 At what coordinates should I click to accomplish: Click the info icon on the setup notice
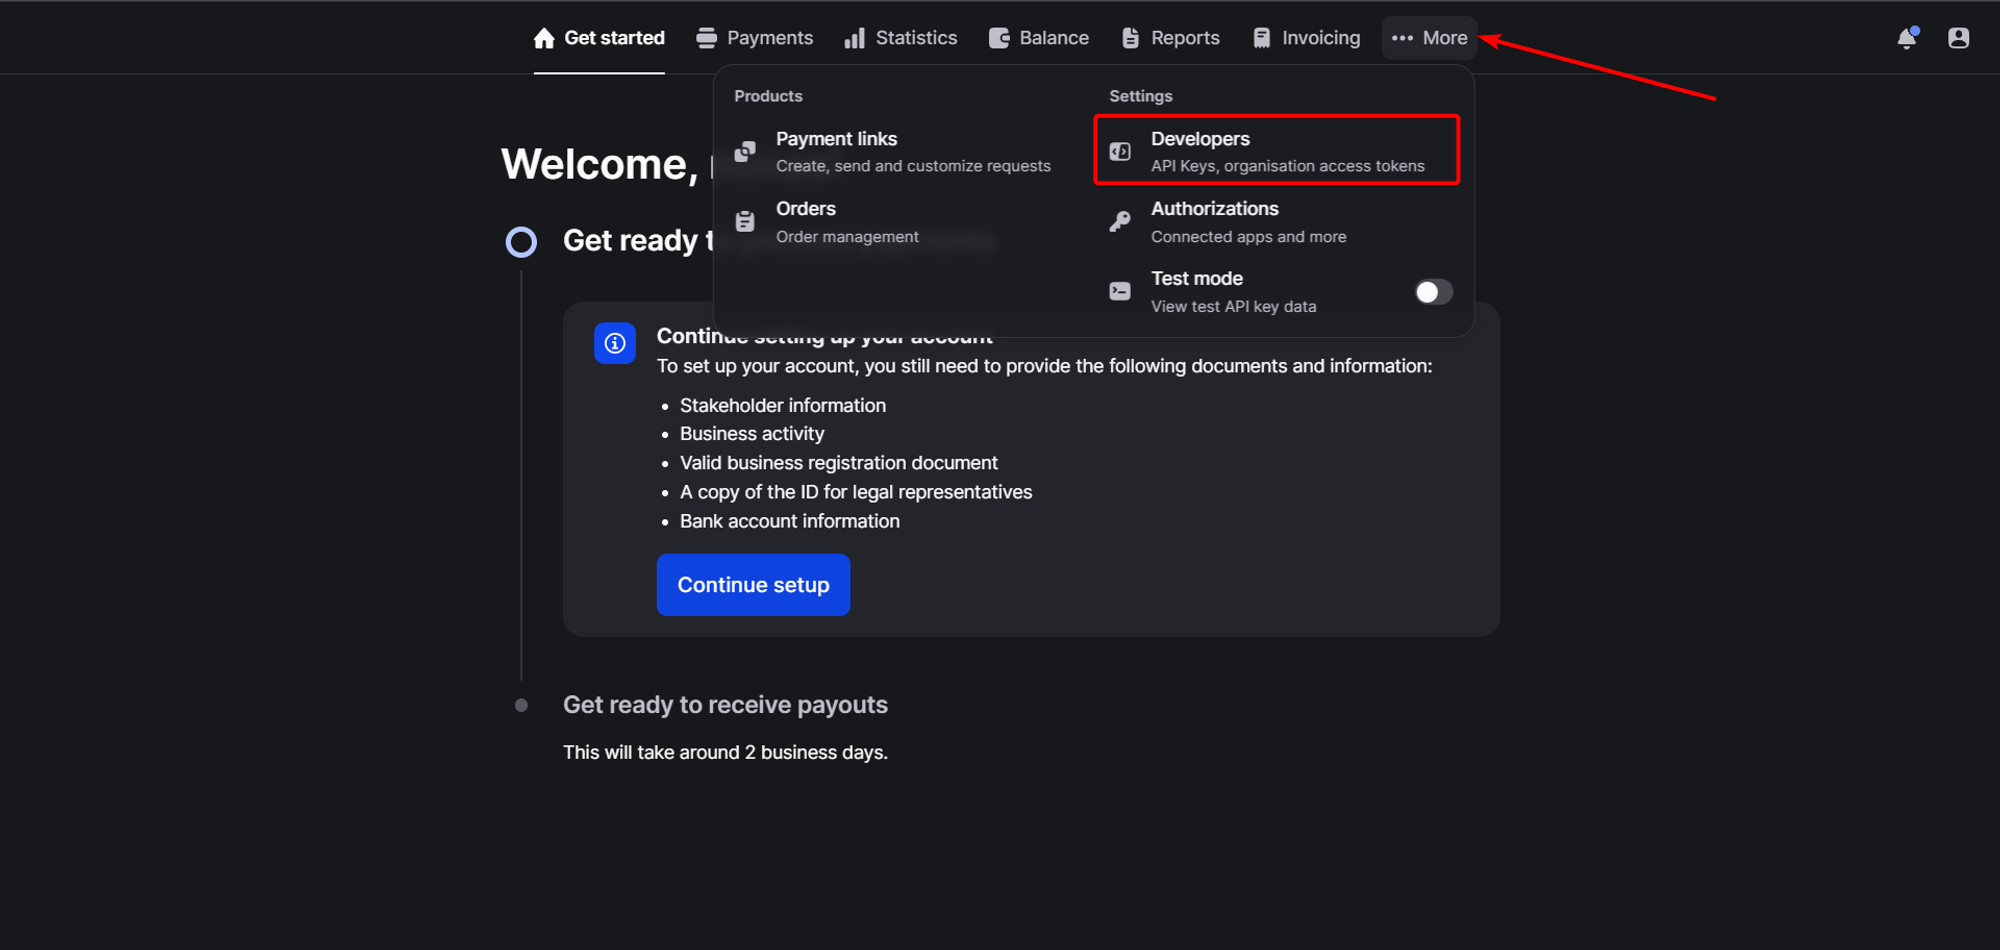615,343
